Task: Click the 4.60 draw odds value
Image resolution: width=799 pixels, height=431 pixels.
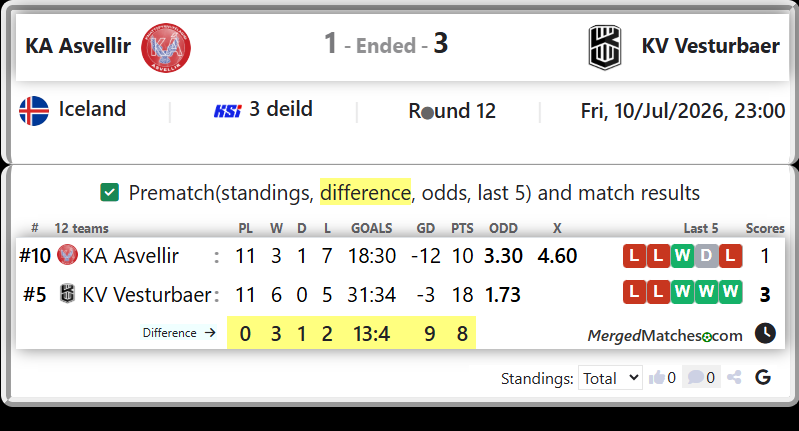Action: click(557, 256)
